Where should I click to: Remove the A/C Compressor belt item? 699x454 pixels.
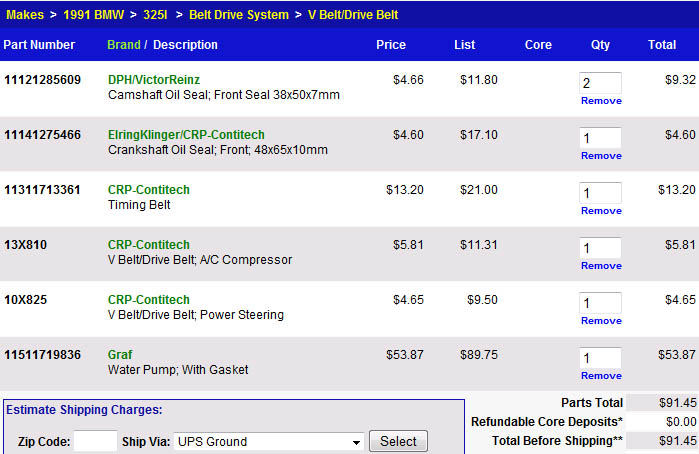(601, 266)
